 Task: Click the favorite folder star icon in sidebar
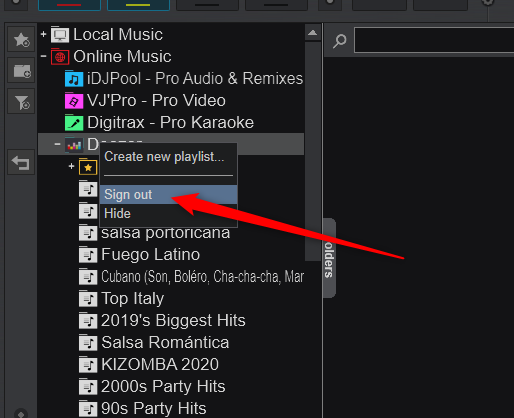tap(21, 39)
